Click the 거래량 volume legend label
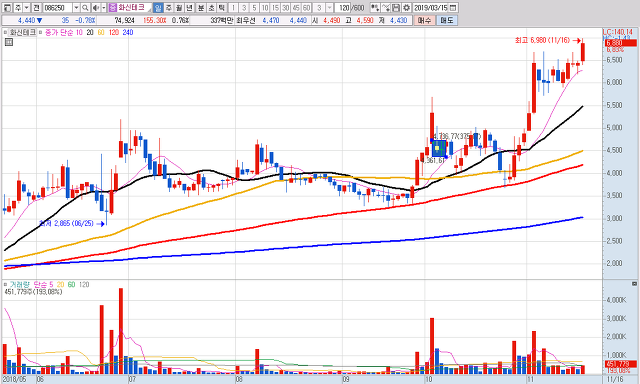Viewport: 640px width, 384px height. coord(20,284)
